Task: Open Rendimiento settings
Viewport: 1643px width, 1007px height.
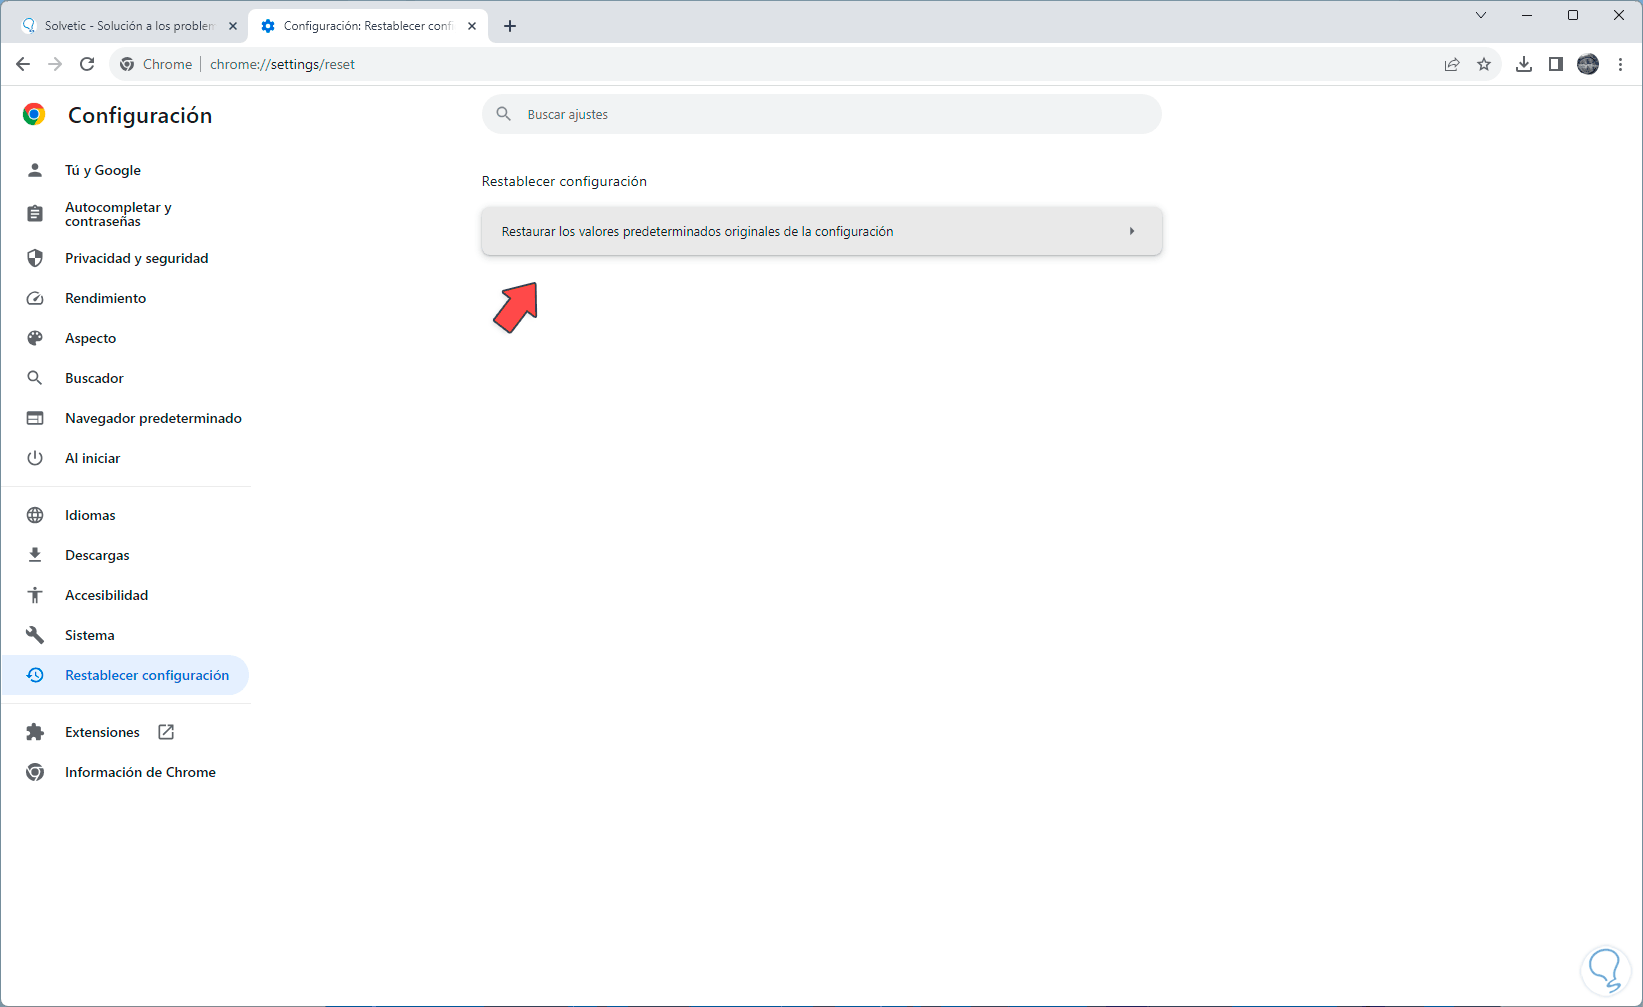Action: point(125,298)
